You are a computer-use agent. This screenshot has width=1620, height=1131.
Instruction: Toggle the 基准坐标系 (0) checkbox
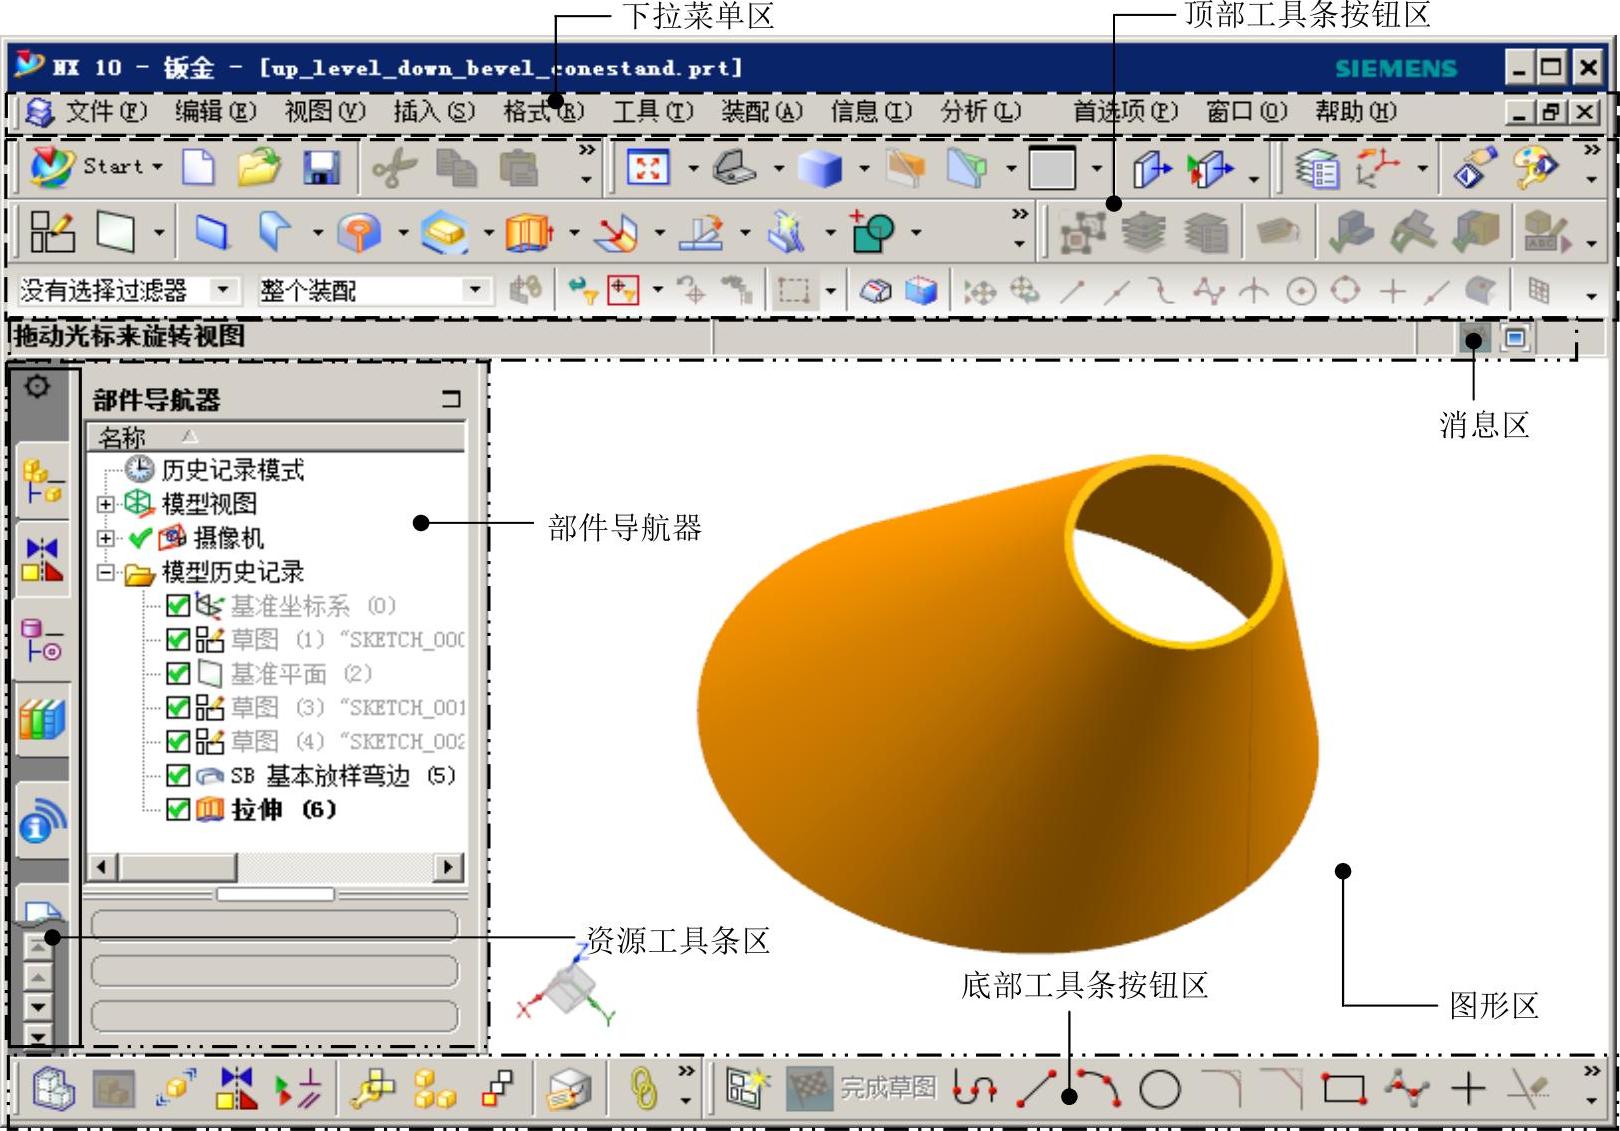click(x=178, y=606)
